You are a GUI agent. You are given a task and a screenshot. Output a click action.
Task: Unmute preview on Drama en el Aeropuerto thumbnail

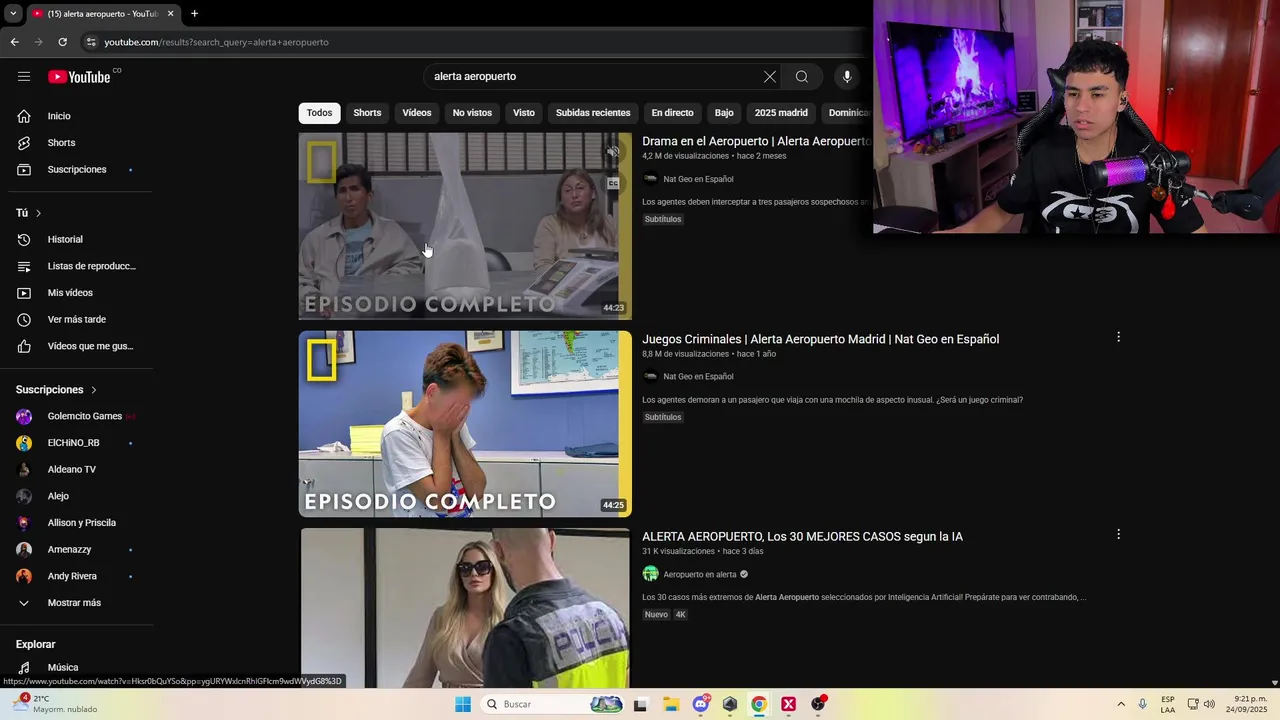613,153
